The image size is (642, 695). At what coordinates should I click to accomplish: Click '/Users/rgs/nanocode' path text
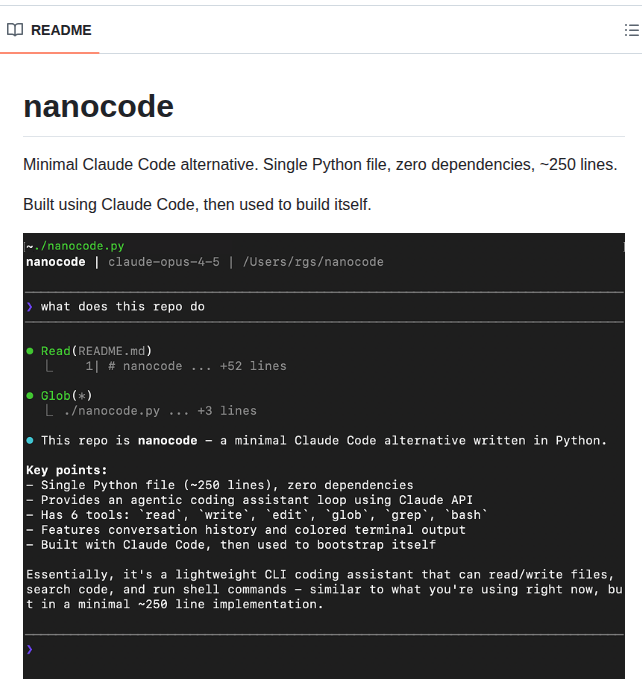[313, 262]
